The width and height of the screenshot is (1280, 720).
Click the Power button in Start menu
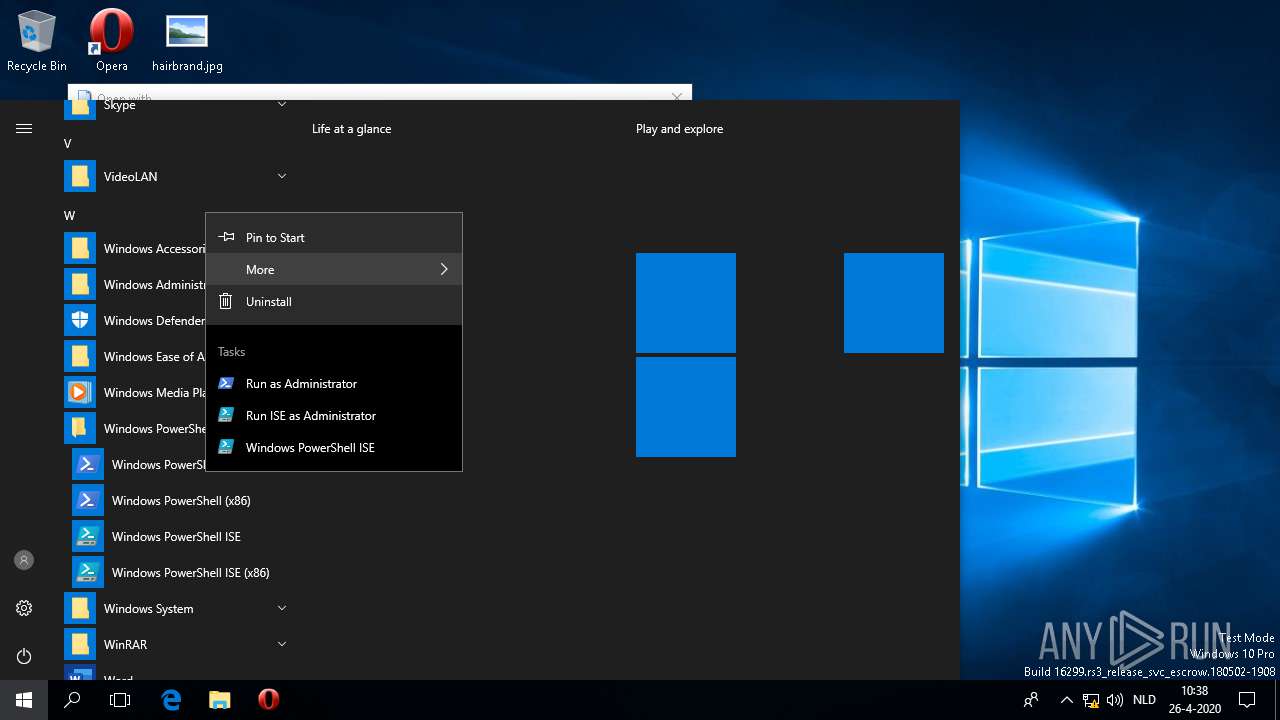24,656
